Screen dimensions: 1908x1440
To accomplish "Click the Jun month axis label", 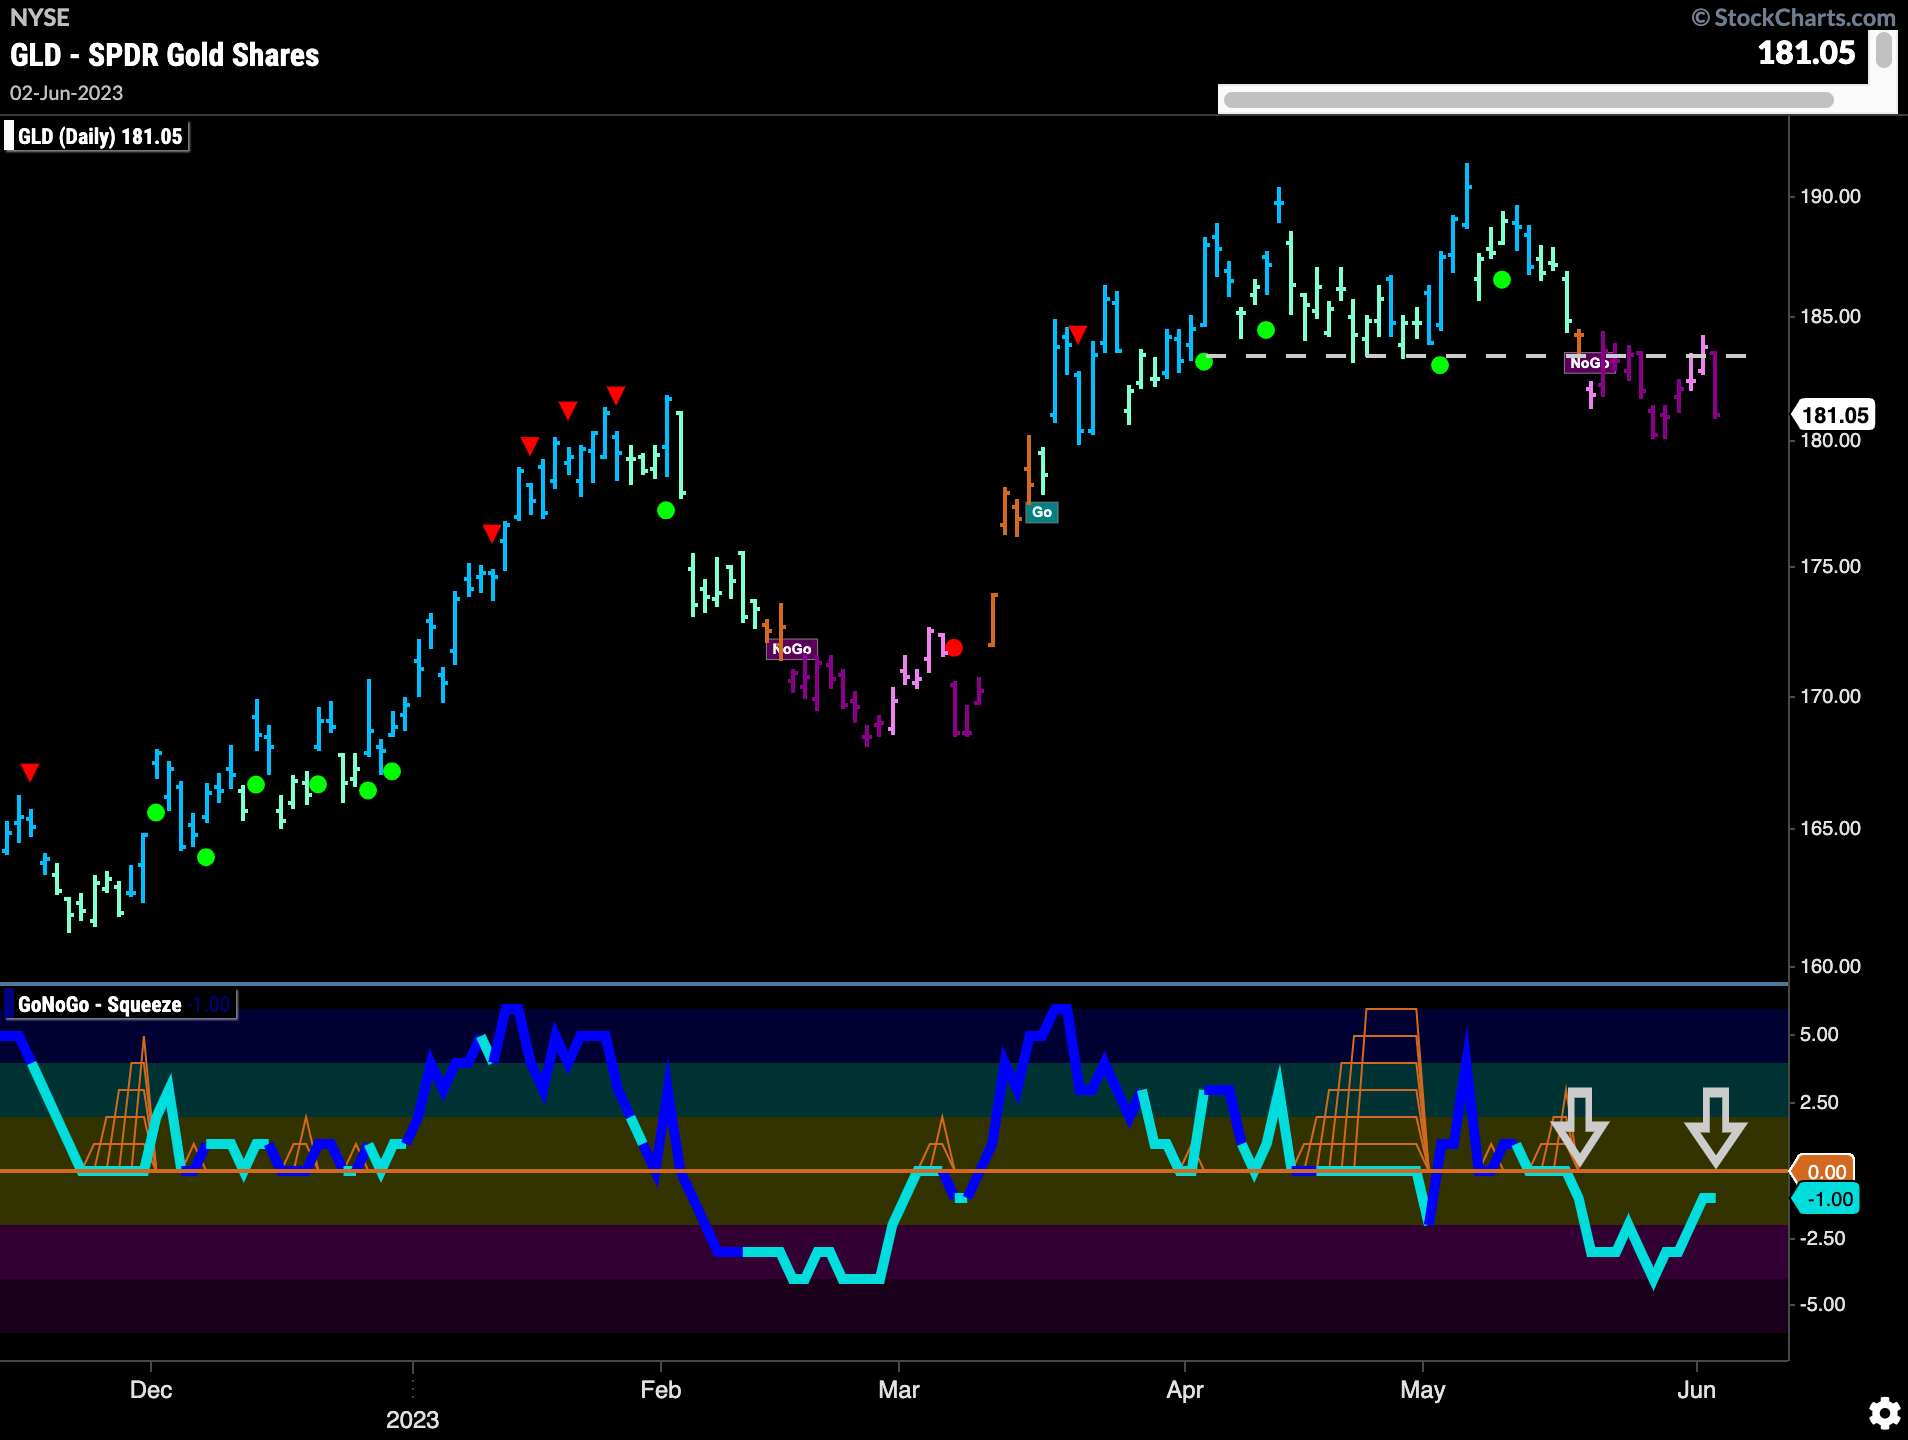I will point(1696,1390).
